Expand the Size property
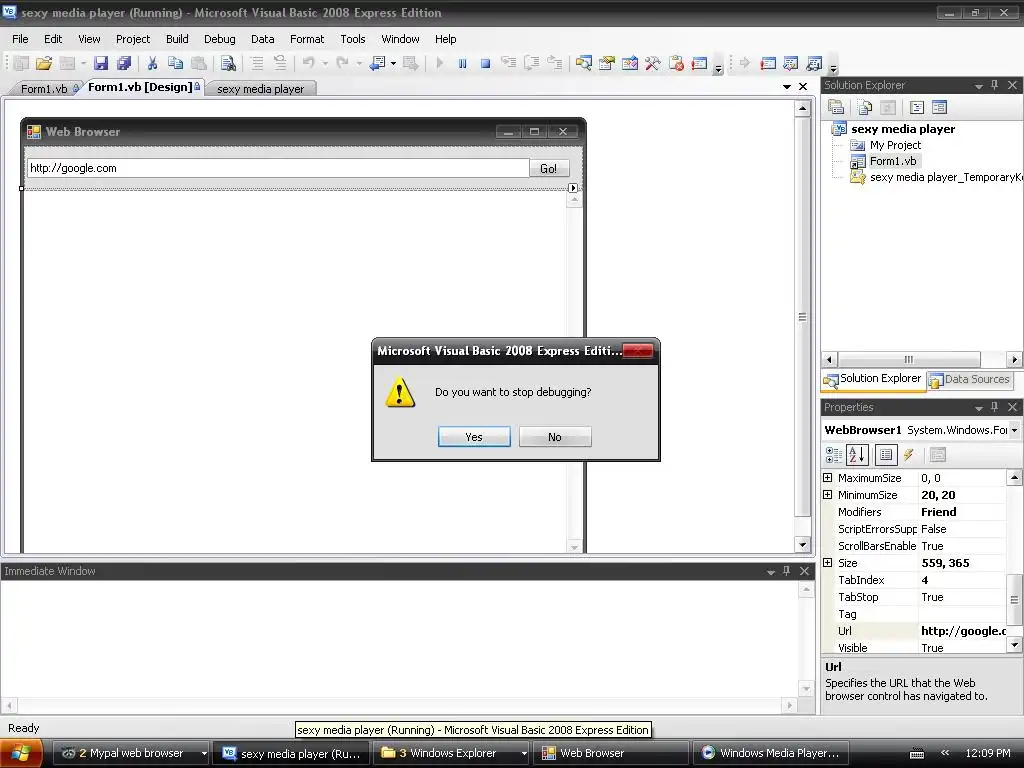 point(827,563)
